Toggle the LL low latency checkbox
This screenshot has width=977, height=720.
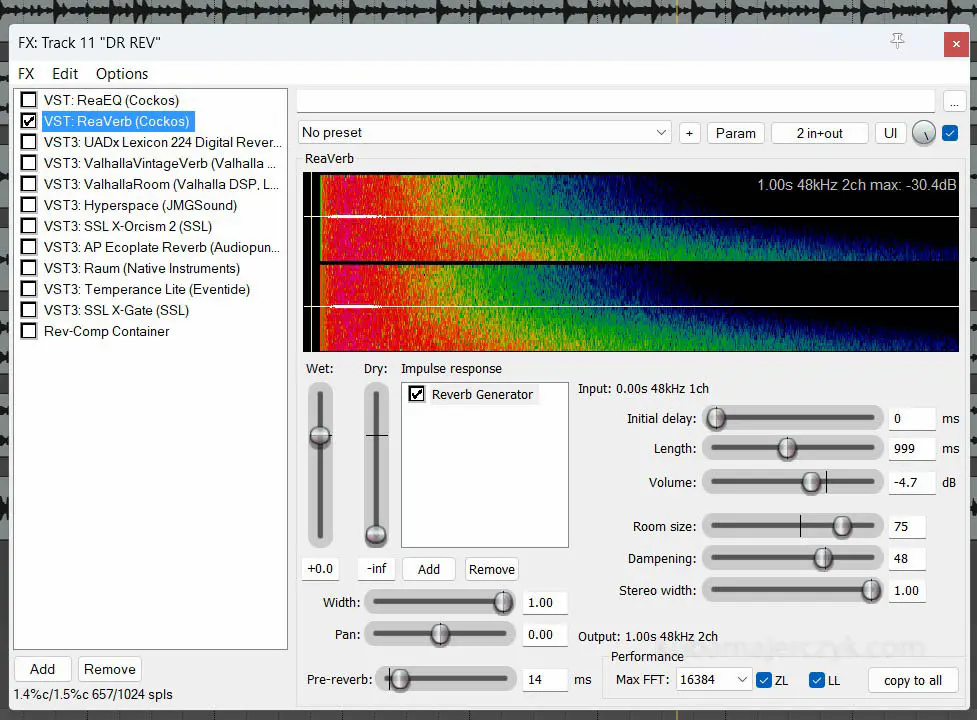(817, 680)
